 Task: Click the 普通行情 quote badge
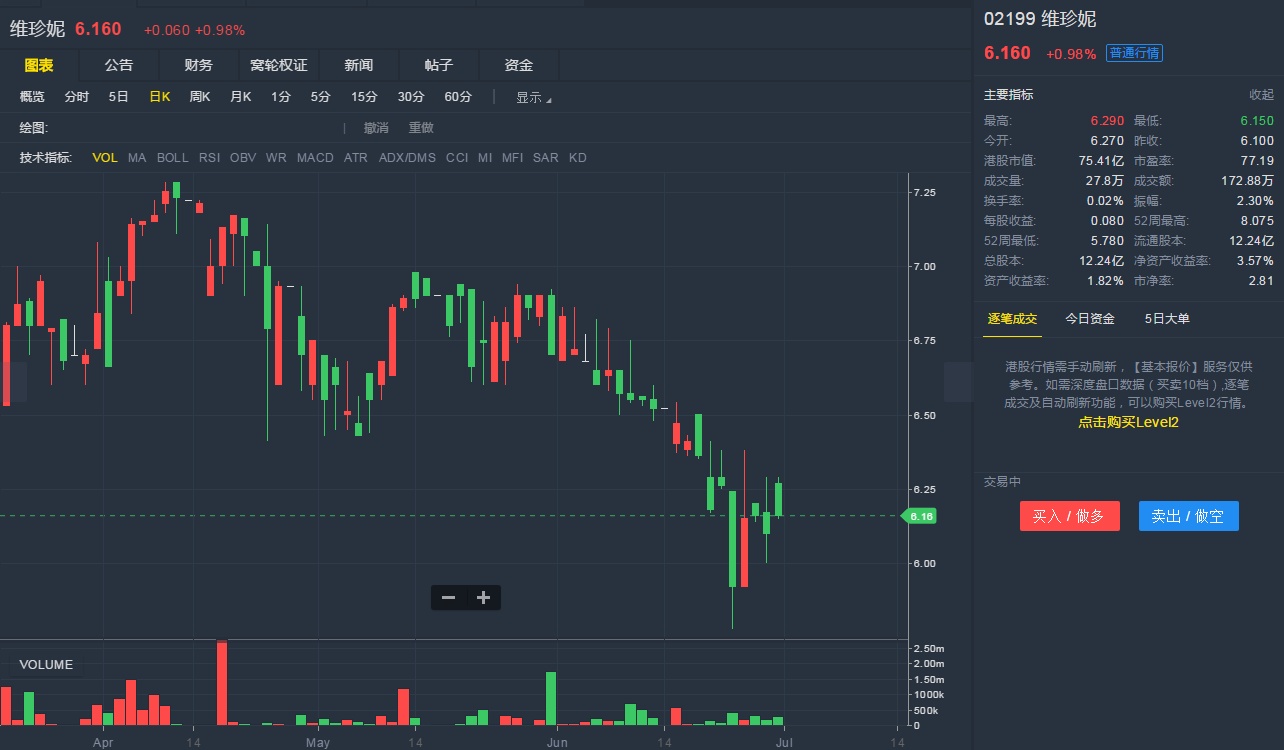[1134, 53]
